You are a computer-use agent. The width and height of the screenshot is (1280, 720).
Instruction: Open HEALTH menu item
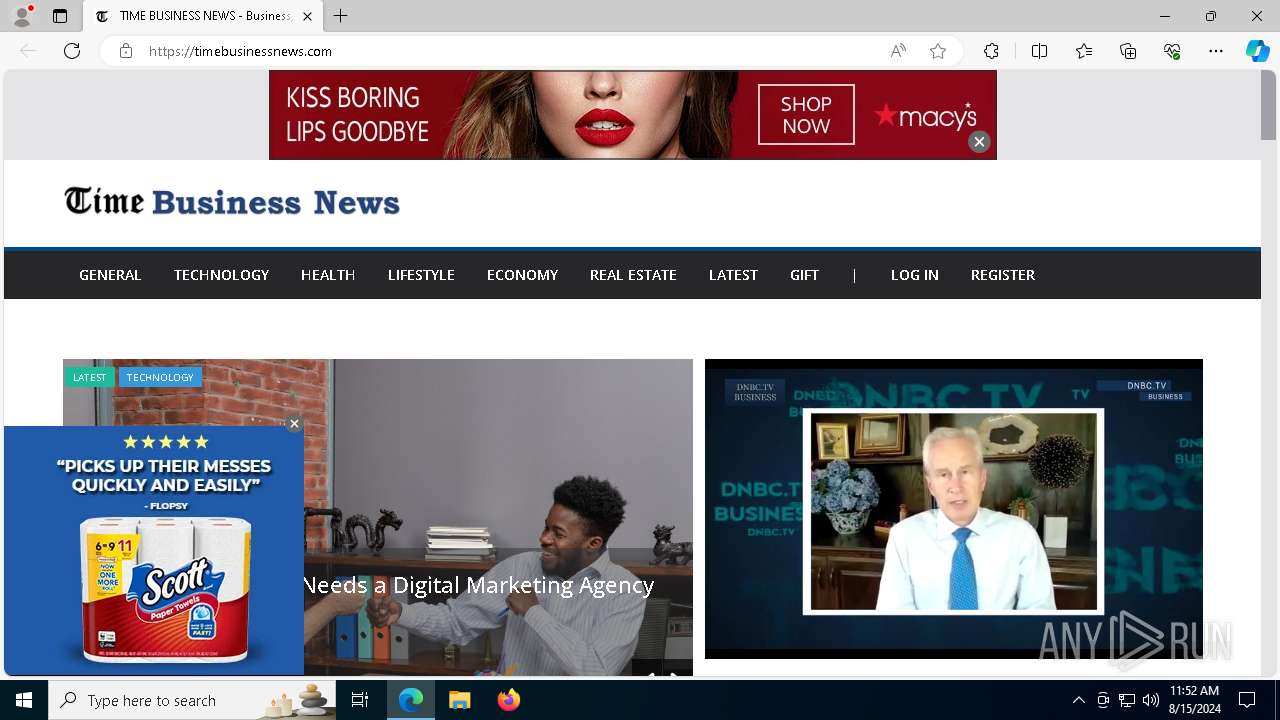coord(328,275)
